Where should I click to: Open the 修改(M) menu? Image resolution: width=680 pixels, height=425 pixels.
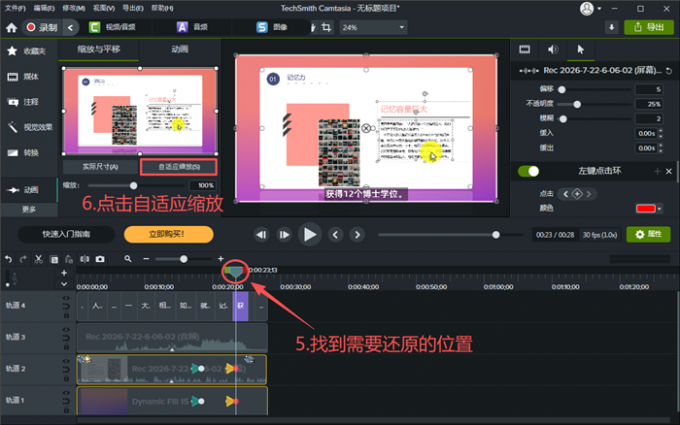[73, 8]
